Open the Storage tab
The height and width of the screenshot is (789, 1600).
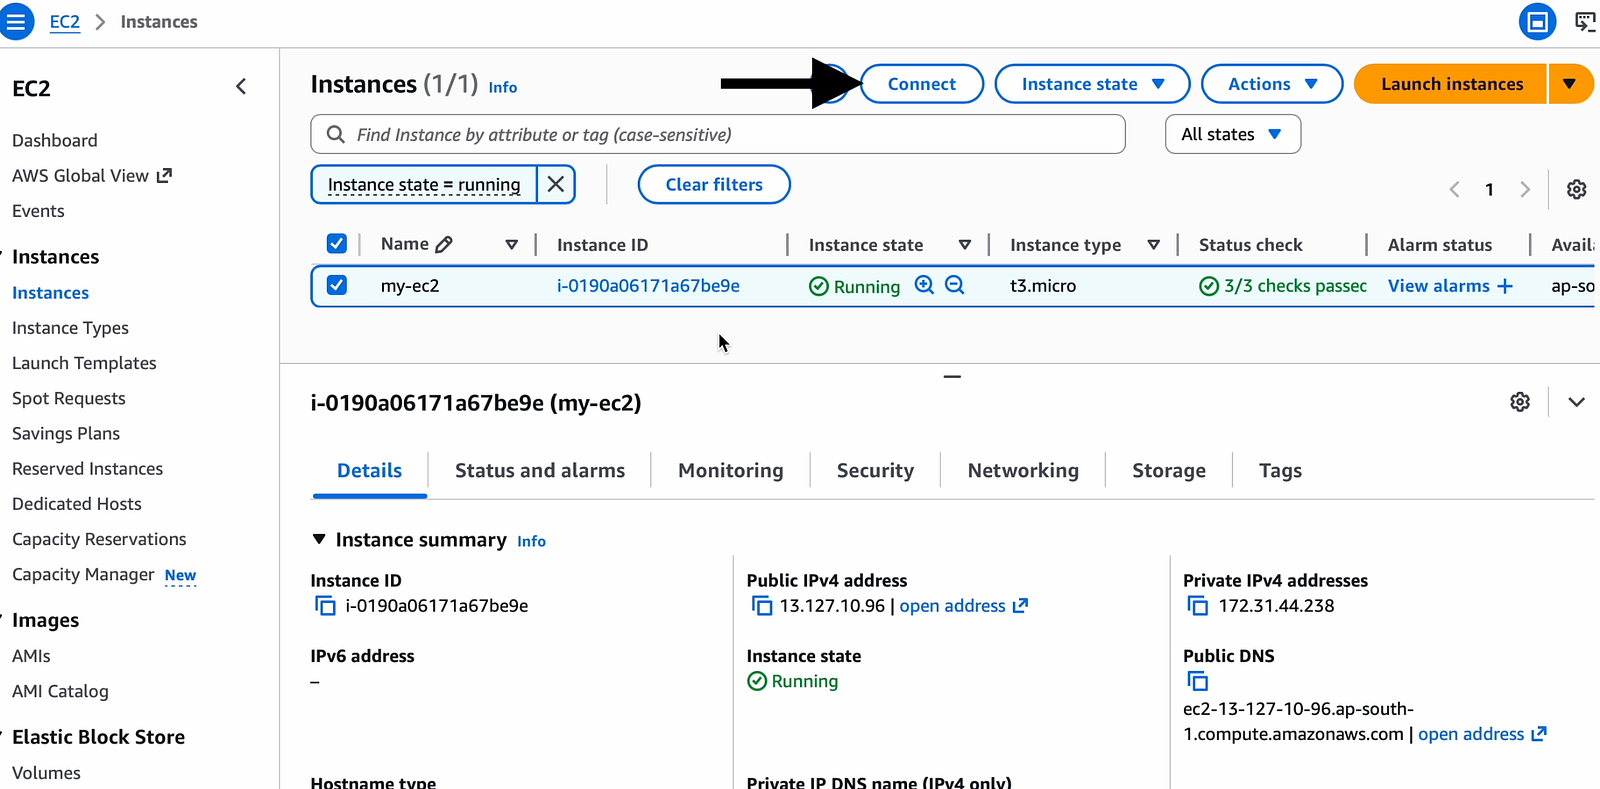1169,471
